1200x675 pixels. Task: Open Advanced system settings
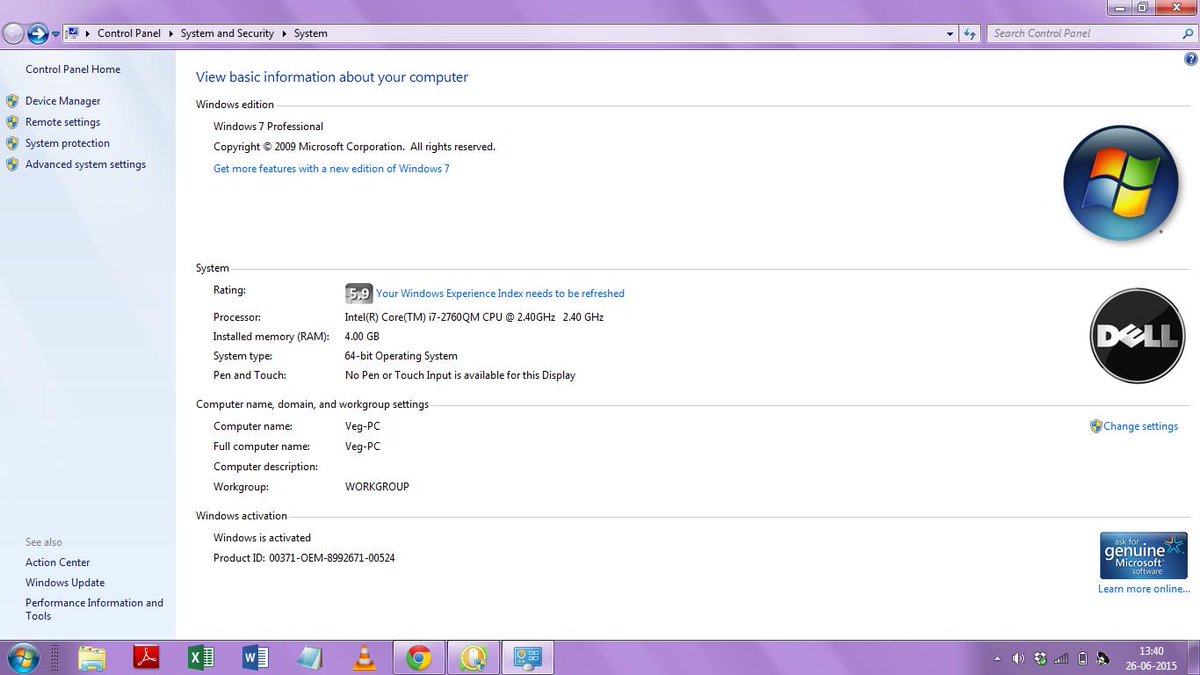pos(86,164)
